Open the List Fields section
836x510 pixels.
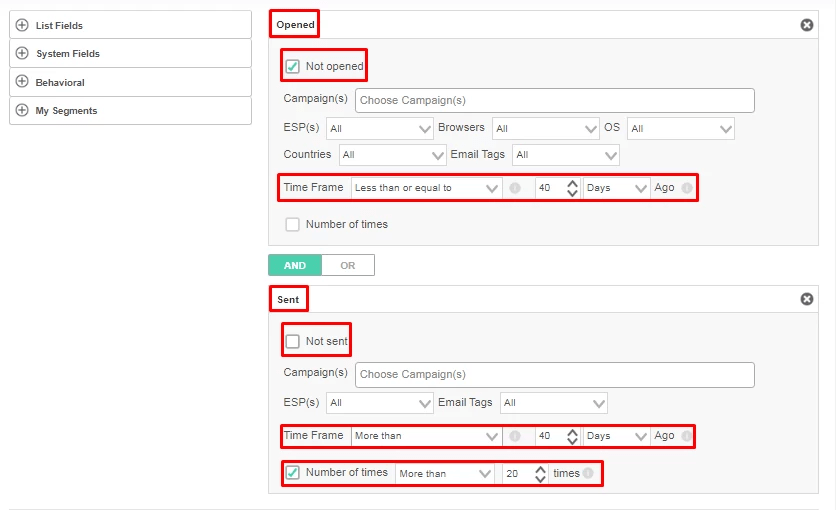tap(130, 25)
